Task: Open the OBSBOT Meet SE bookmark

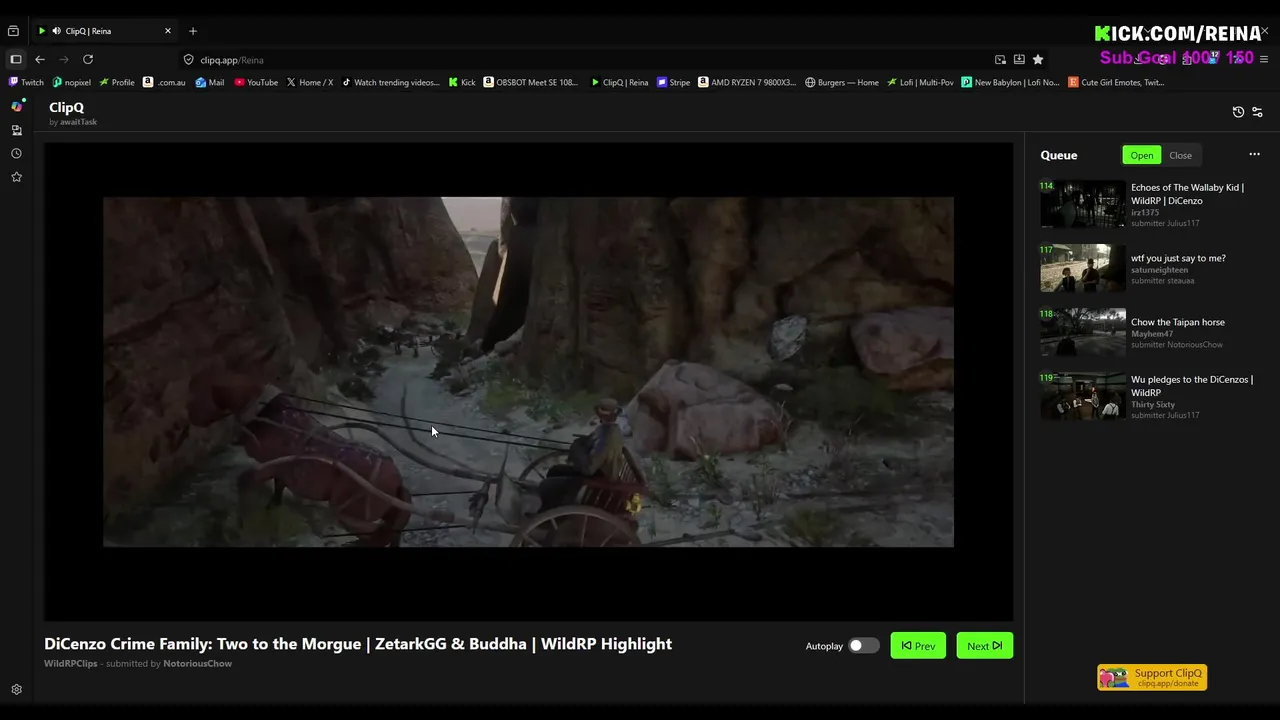Action: (531, 83)
